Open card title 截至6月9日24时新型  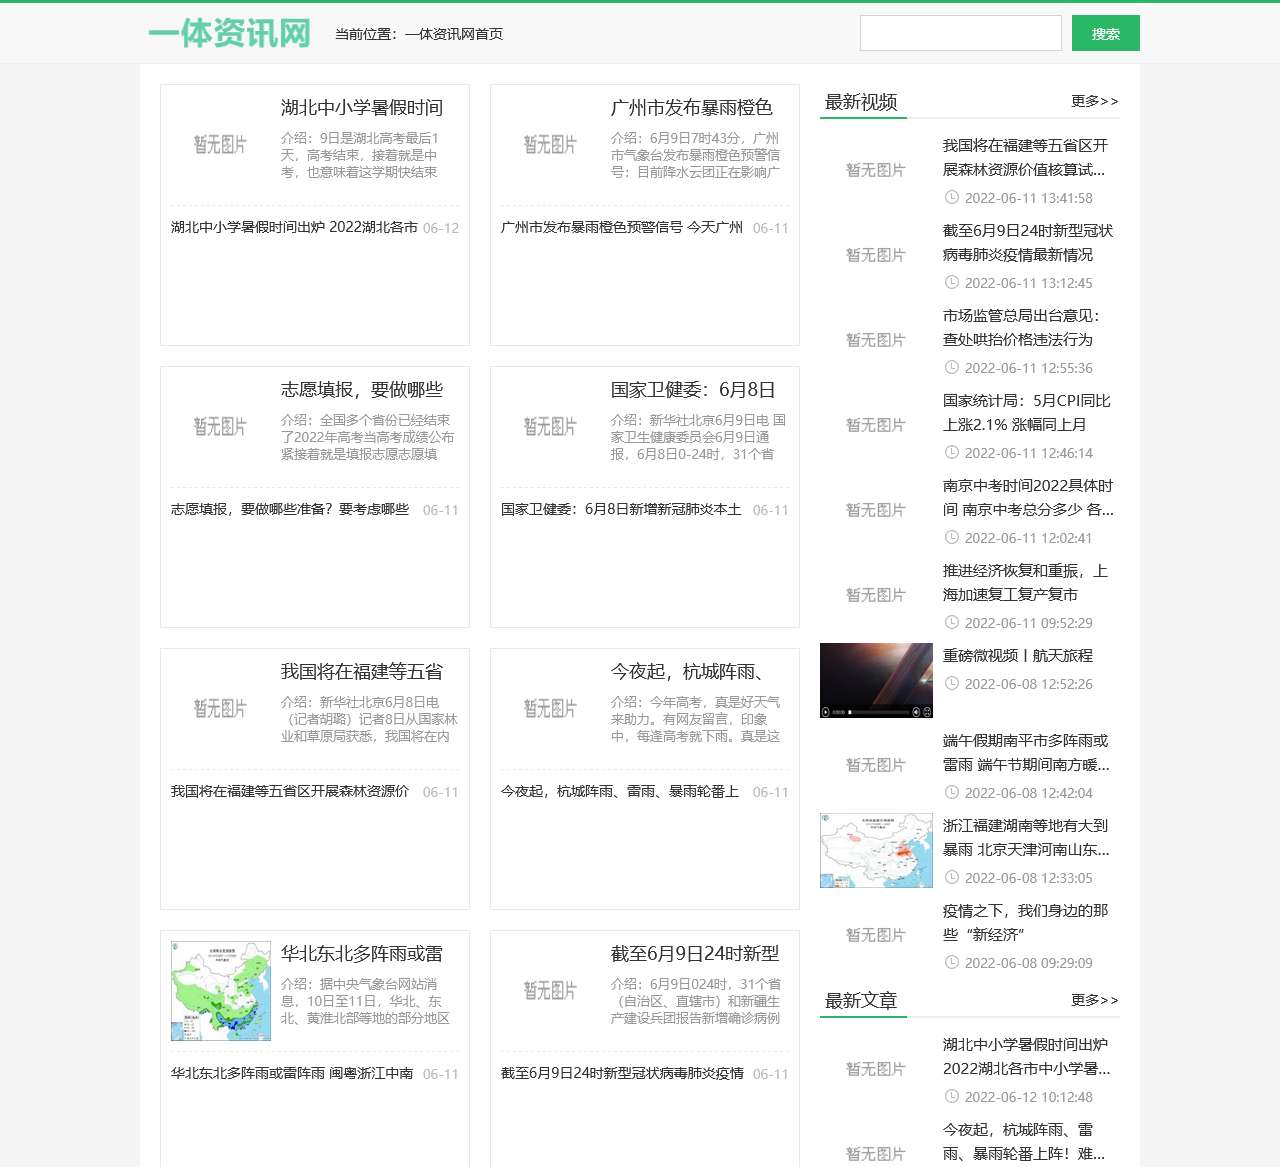[695, 954]
